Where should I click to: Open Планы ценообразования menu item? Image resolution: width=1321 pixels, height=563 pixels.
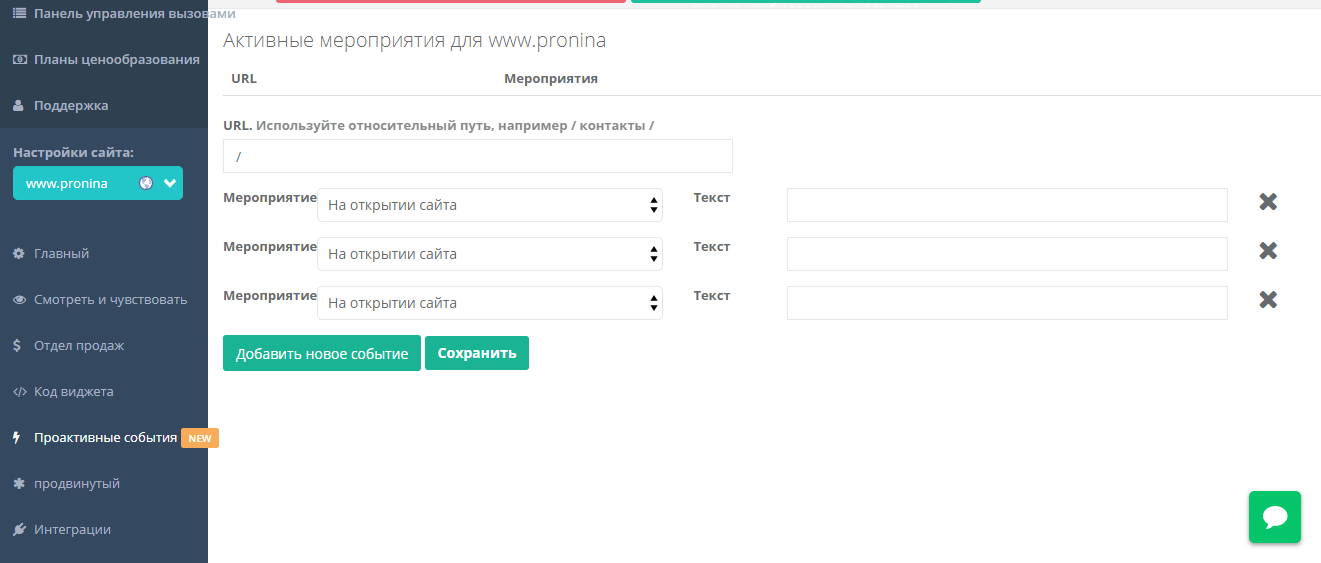(x=116, y=60)
